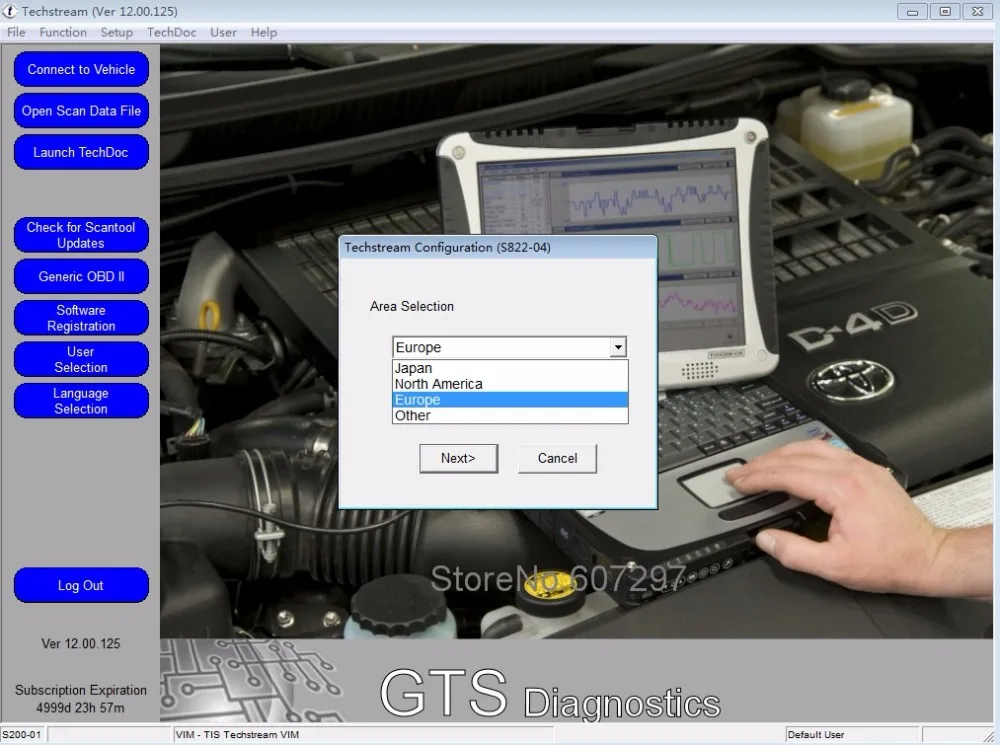This screenshot has height=745, width=1000.
Task: Check for Scantool Updates
Action: [x=80, y=234]
